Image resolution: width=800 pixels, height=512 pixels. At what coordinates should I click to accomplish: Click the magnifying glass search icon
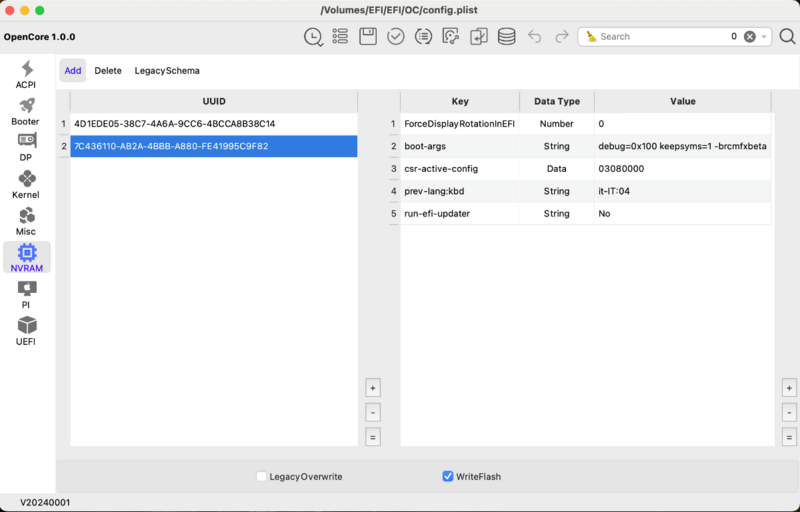(787, 37)
